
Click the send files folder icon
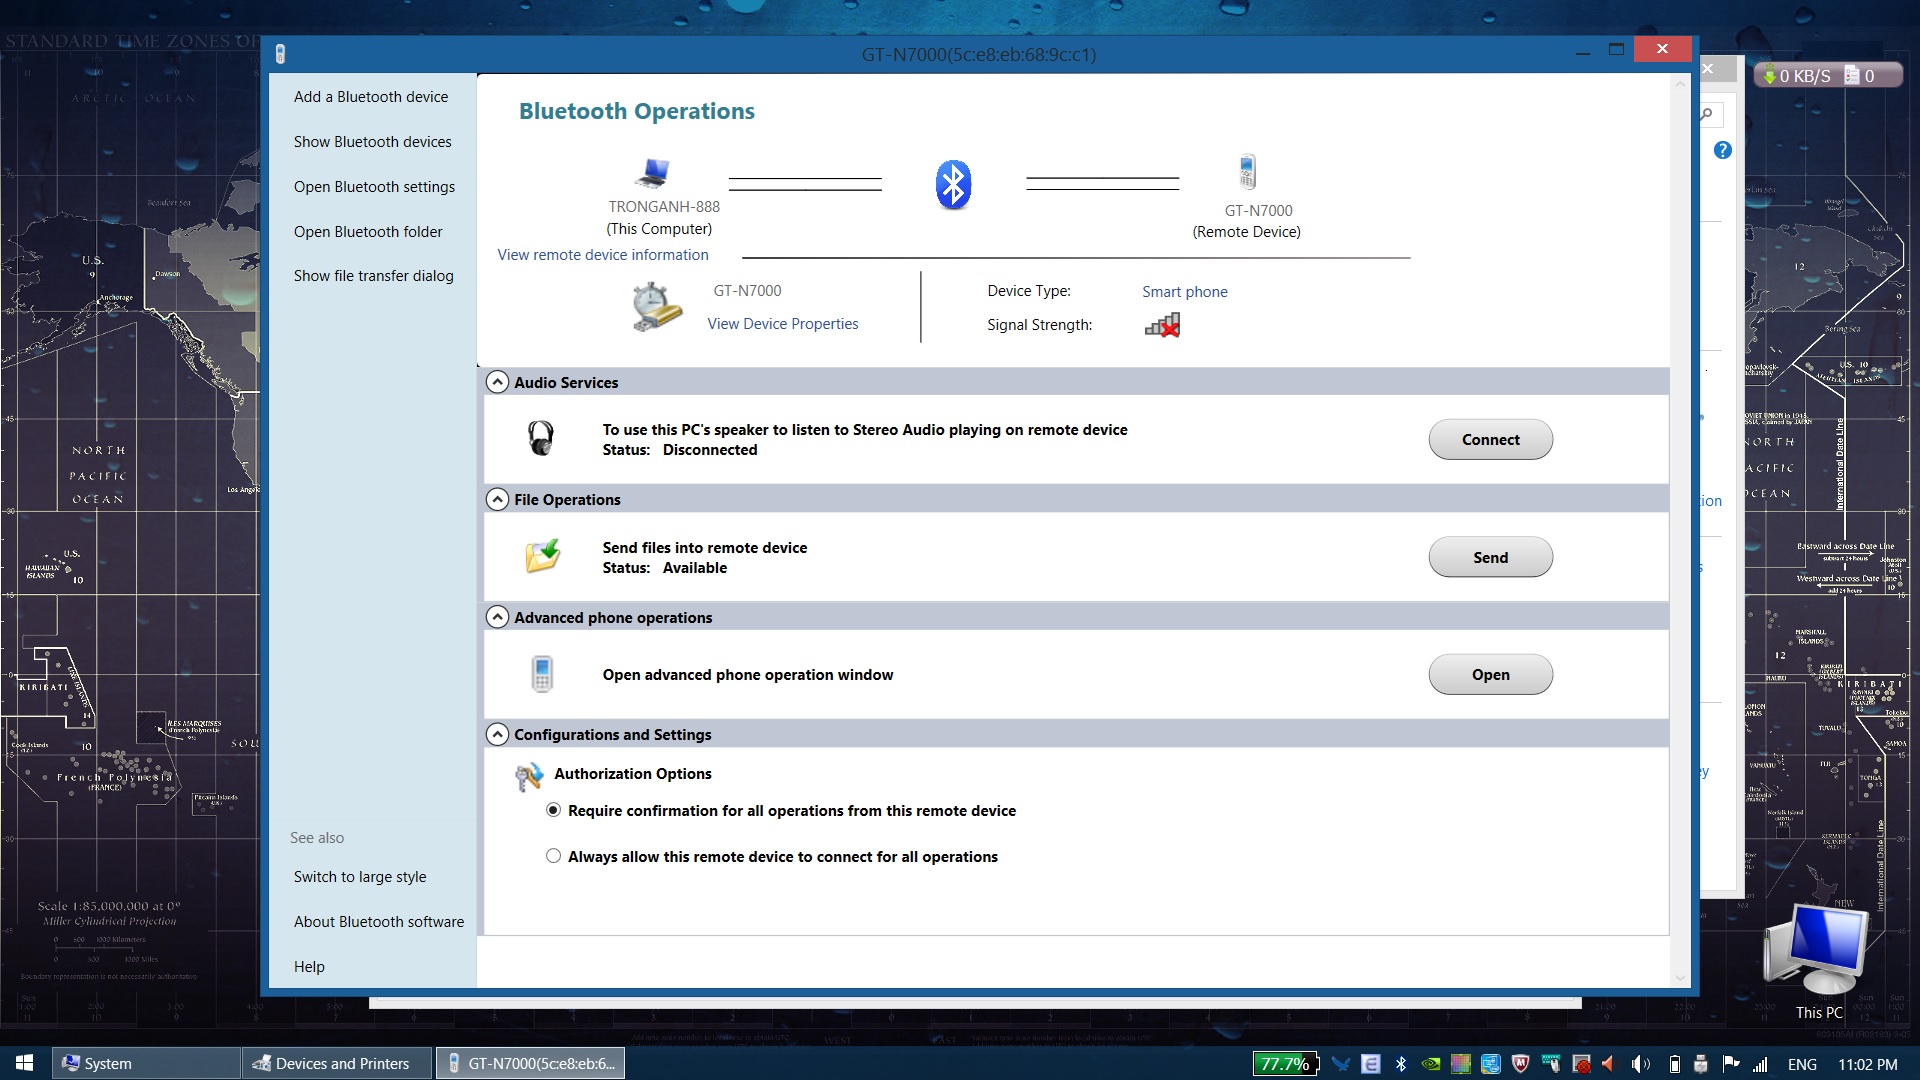[x=543, y=556]
